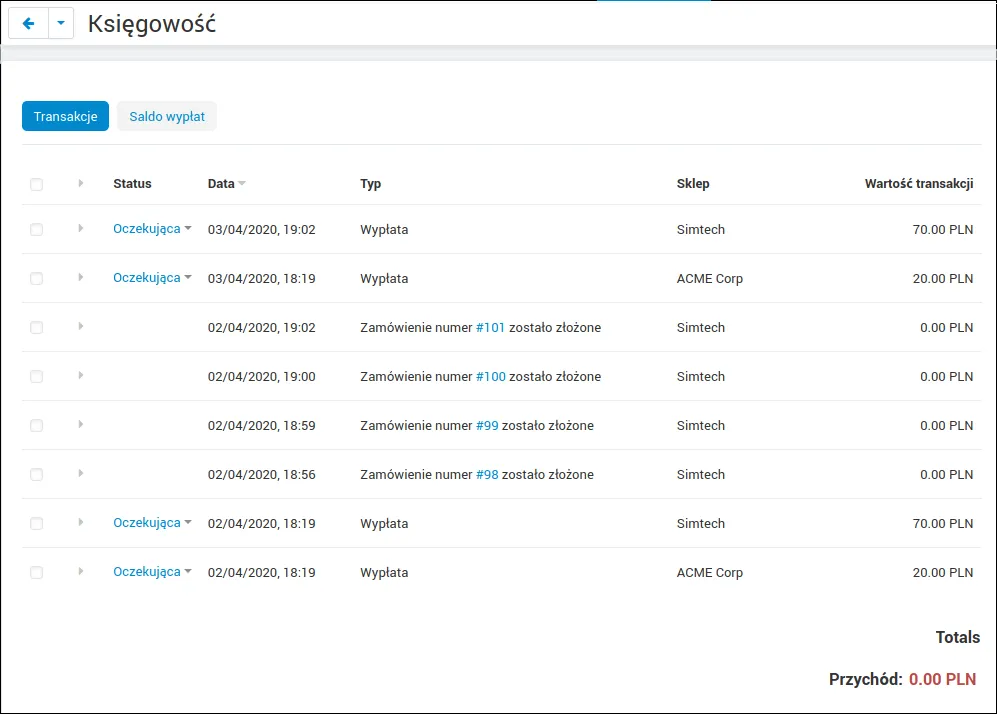Viewport: 997px width, 714px height.
Task: Click the Totals heading
Action: coord(958,637)
